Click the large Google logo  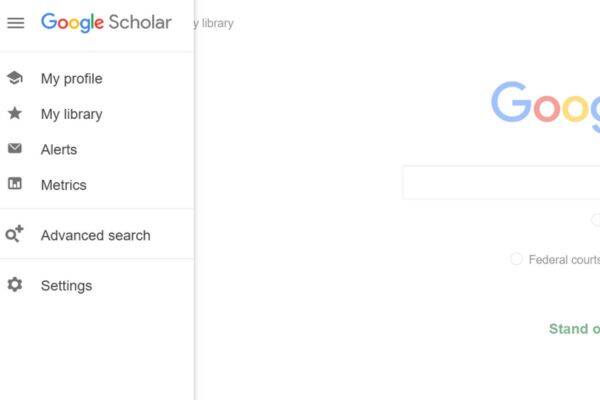(x=545, y=104)
